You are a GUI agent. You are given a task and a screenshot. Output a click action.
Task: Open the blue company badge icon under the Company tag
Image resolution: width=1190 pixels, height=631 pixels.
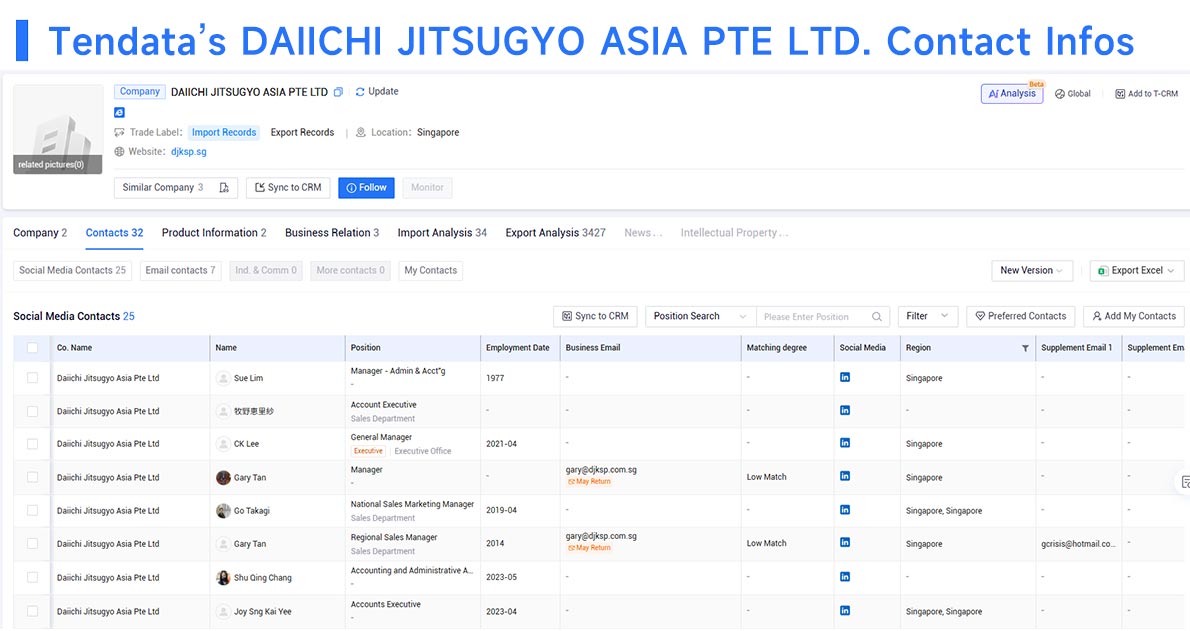[x=119, y=112]
